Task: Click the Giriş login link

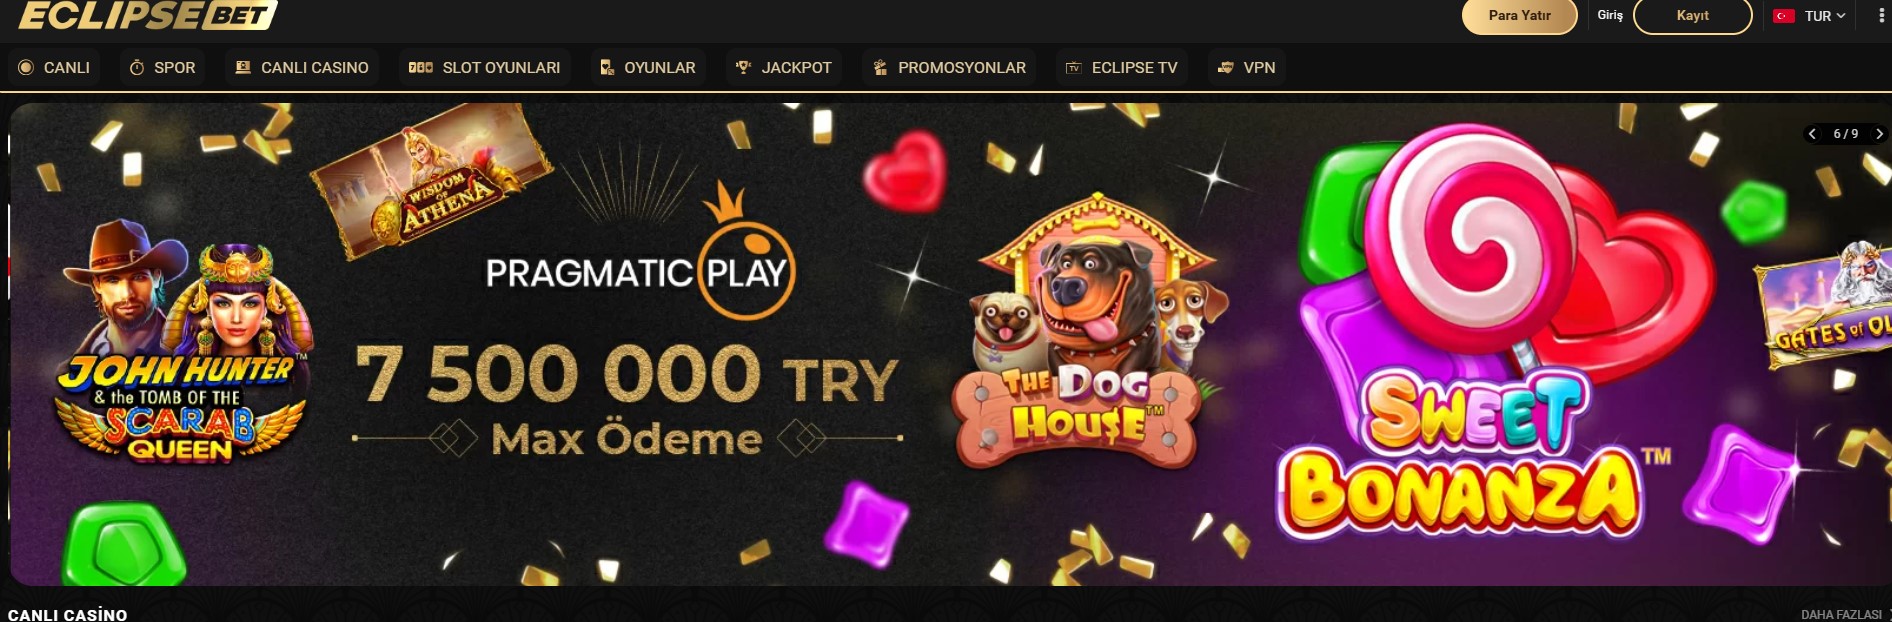Action: point(1610,15)
